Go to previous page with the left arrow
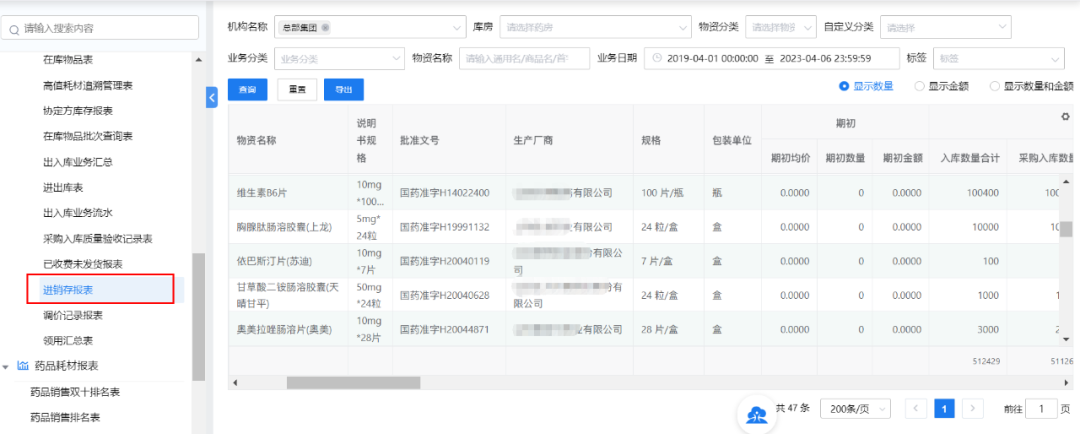Image resolution: width=1080 pixels, height=434 pixels. tap(916, 409)
